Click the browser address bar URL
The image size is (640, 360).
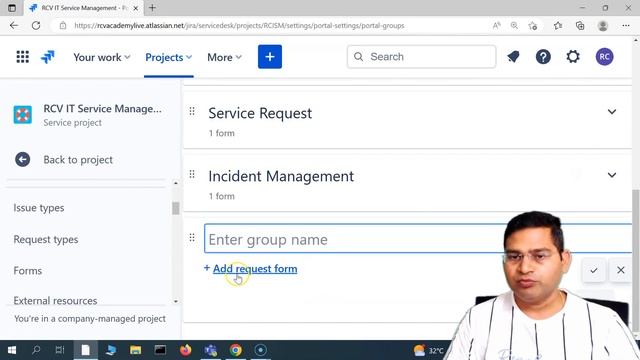(x=239, y=25)
